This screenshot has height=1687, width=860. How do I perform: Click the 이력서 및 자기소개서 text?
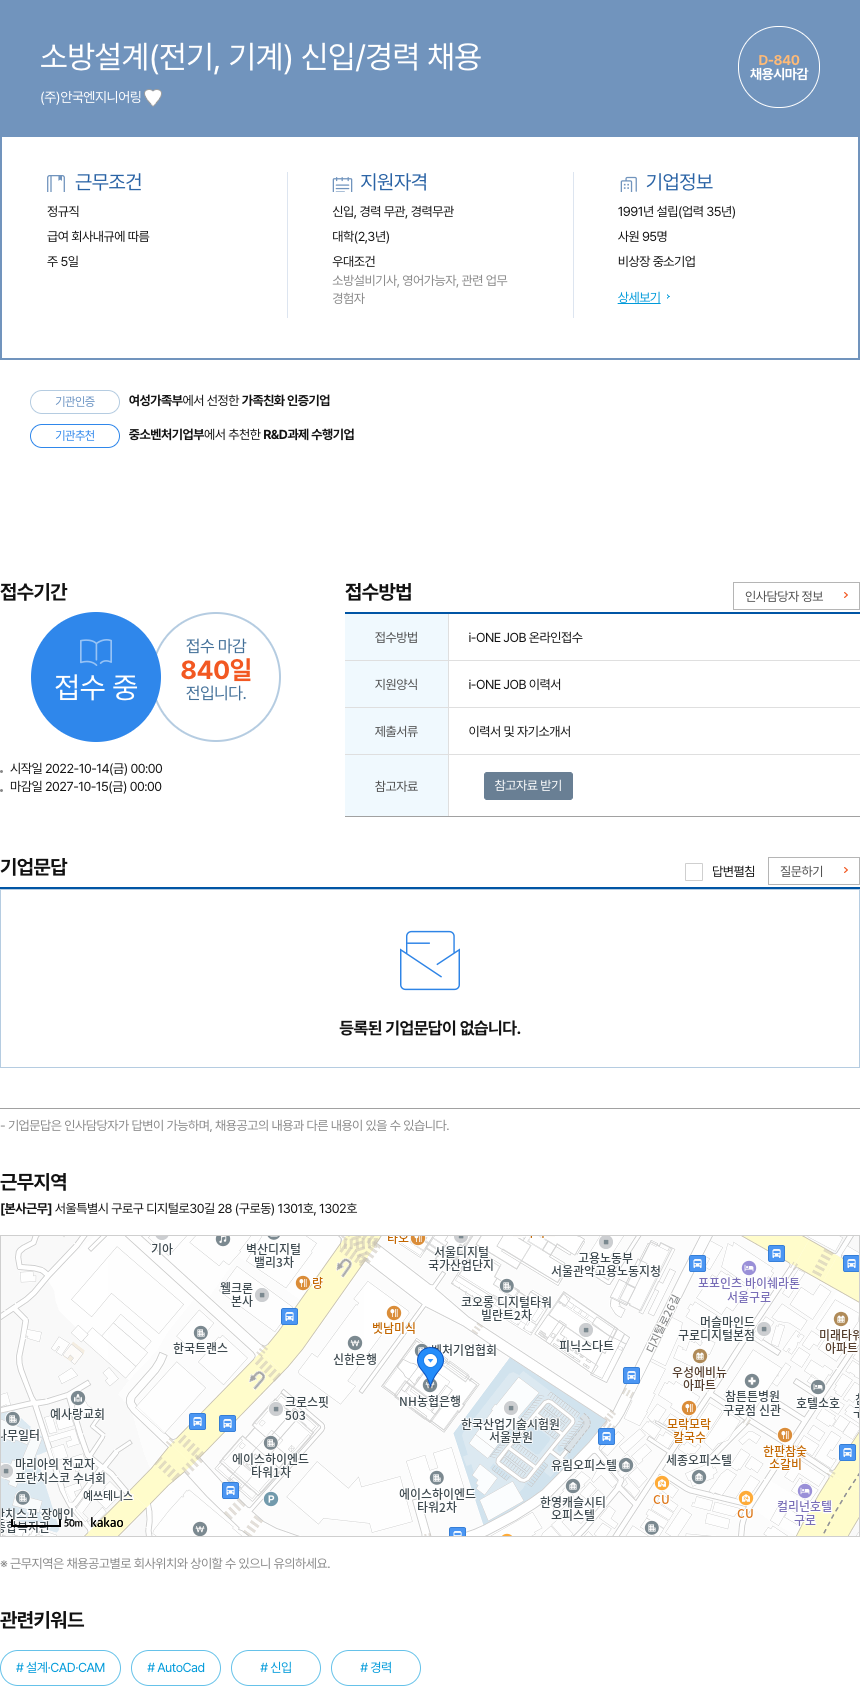click(520, 731)
